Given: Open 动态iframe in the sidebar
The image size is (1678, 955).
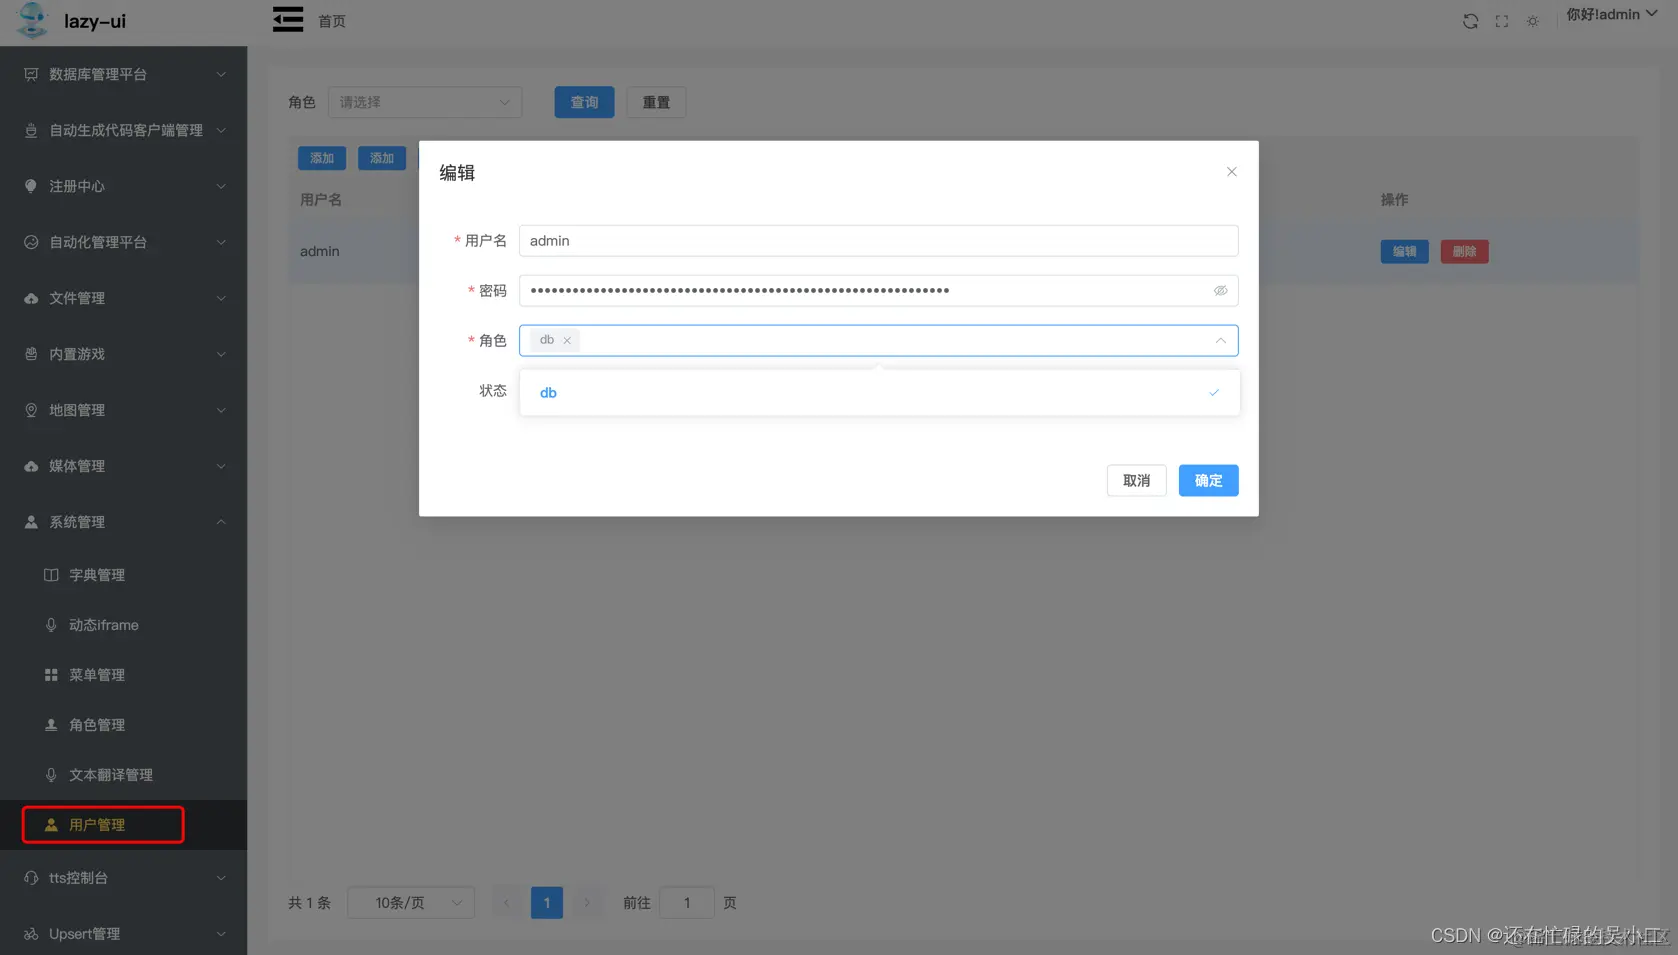Looking at the screenshot, I should [124, 625].
